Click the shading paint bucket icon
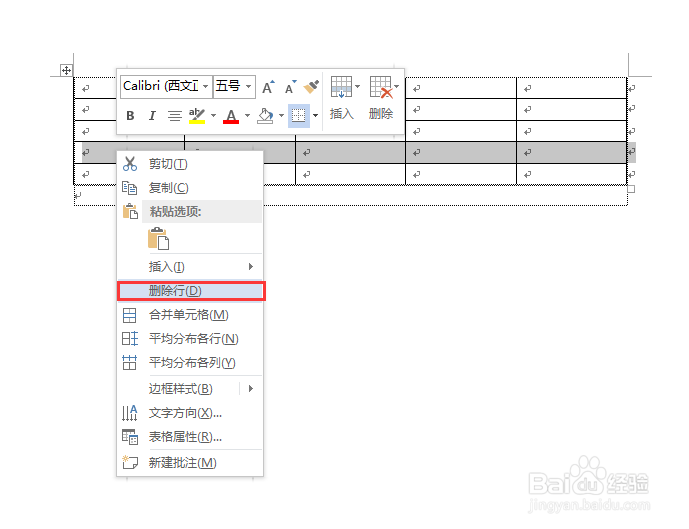Image resolution: width=689 pixels, height=529 pixels. tap(265, 116)
